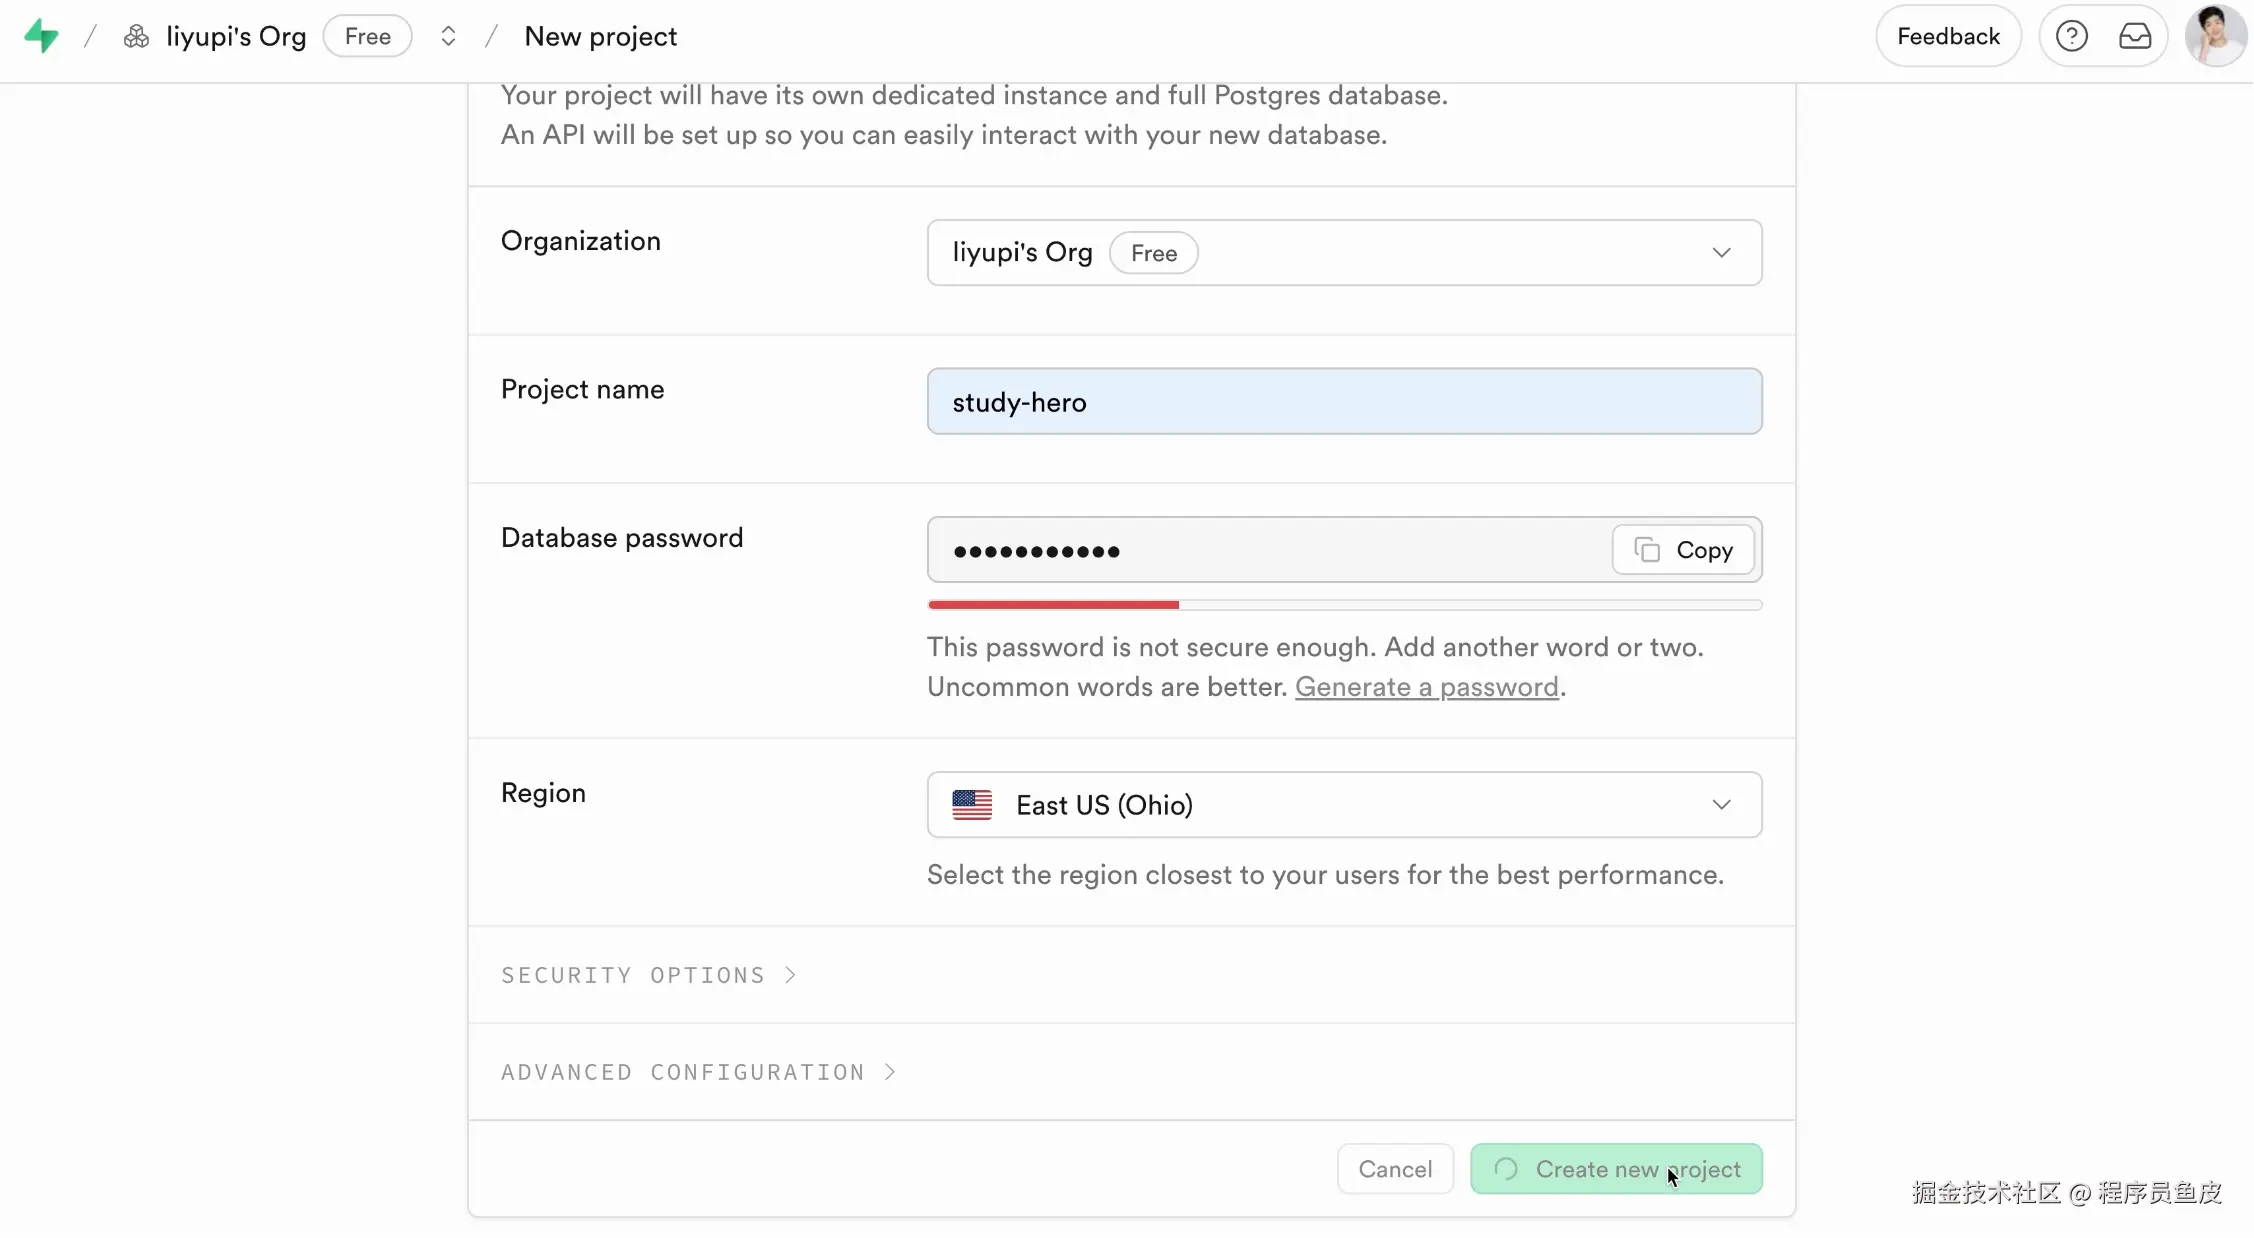
Task: Open the Region dropdown chevron
Action: coord(1720,805)
